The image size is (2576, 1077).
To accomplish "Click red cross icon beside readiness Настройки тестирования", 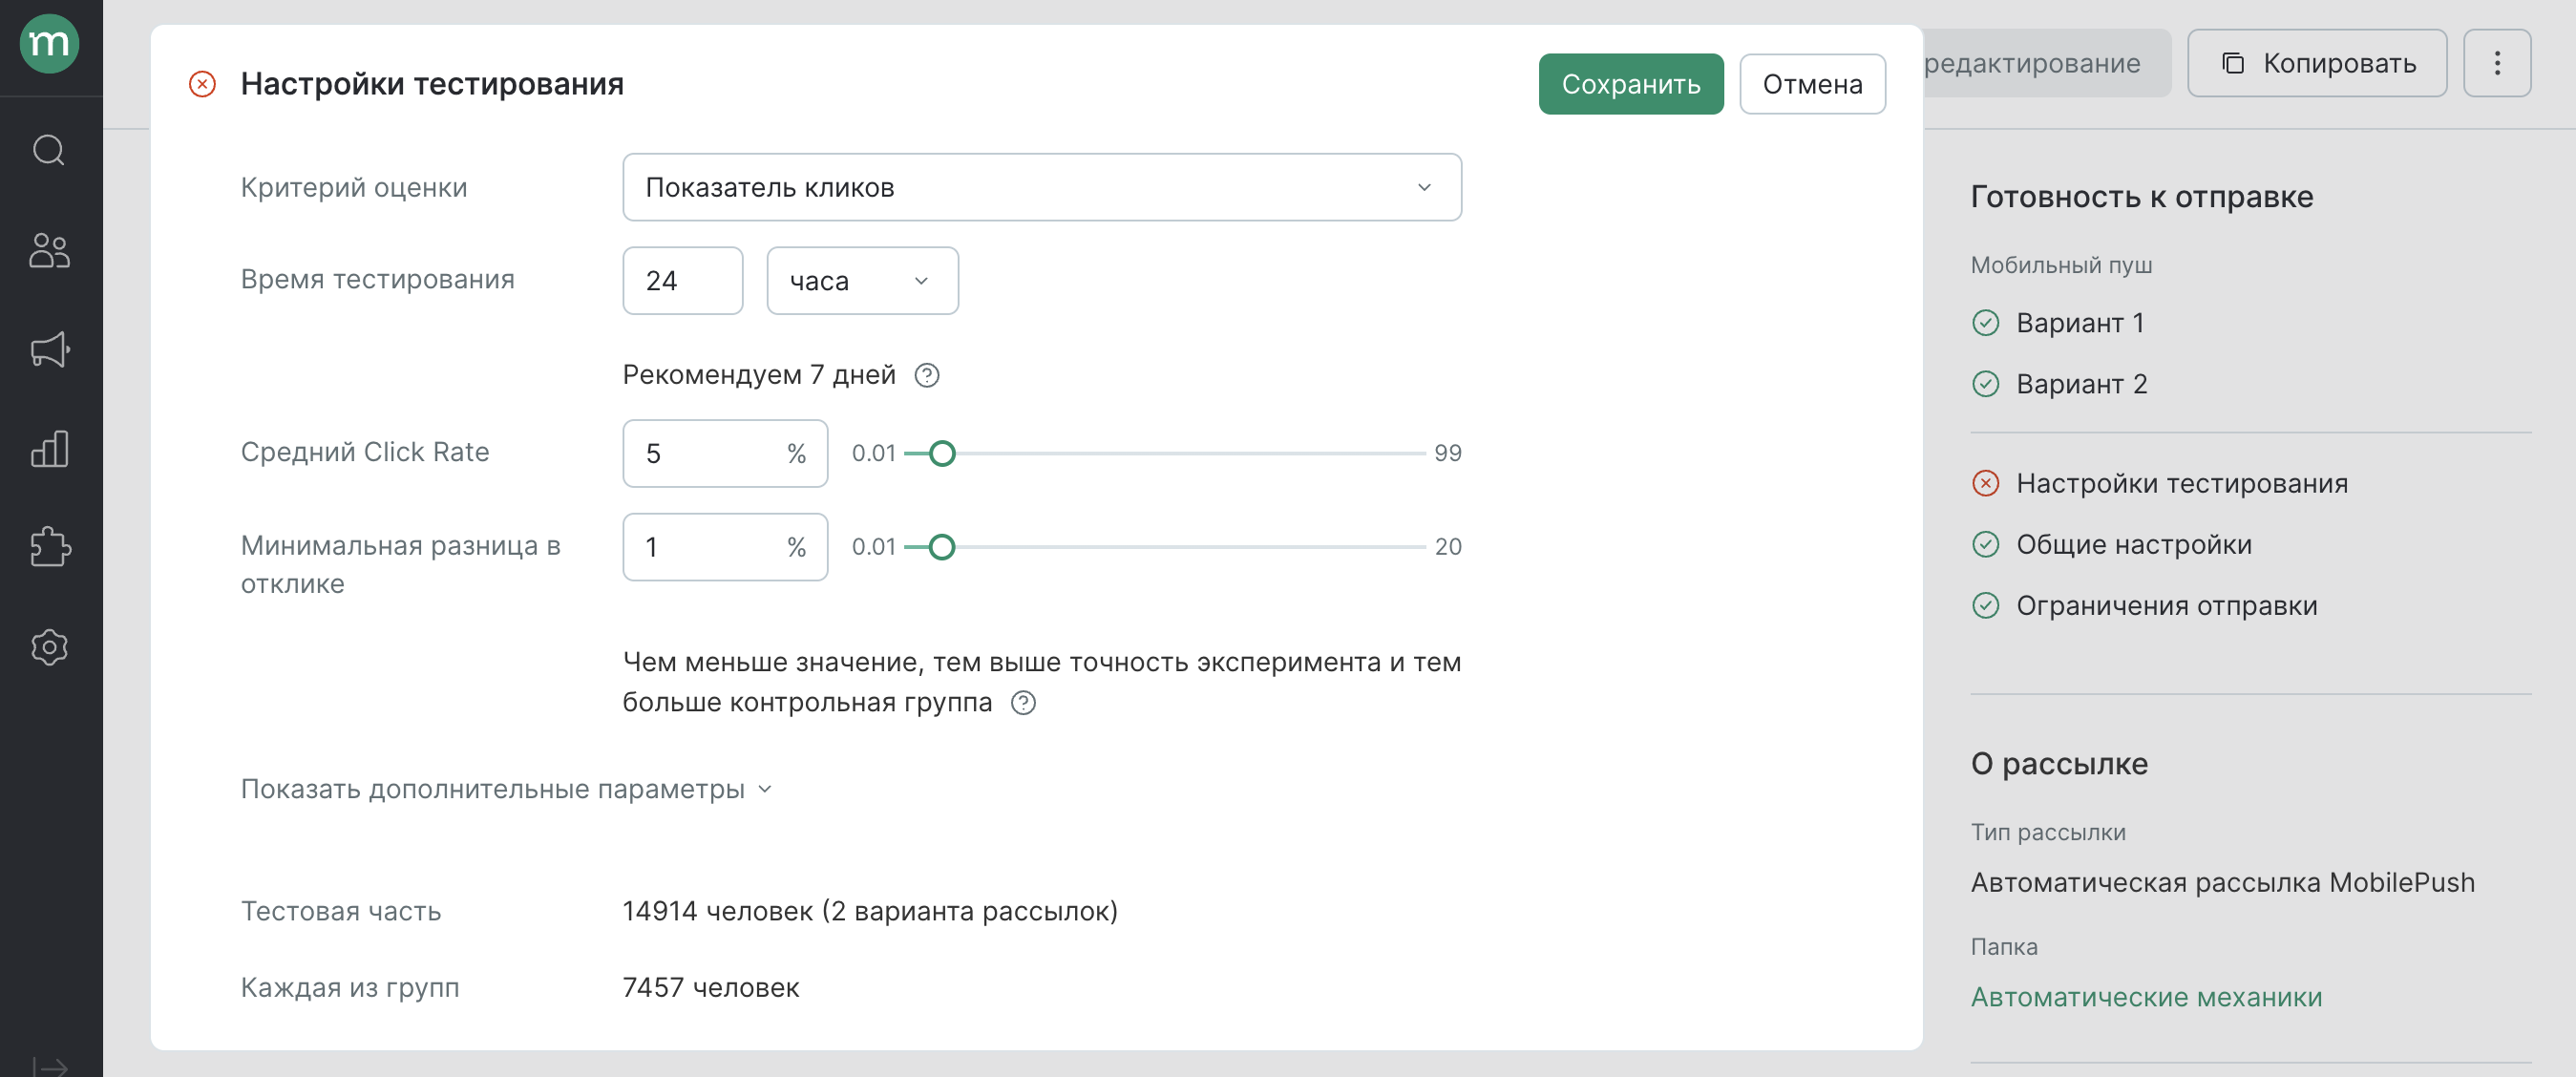I will point(1985,484).
